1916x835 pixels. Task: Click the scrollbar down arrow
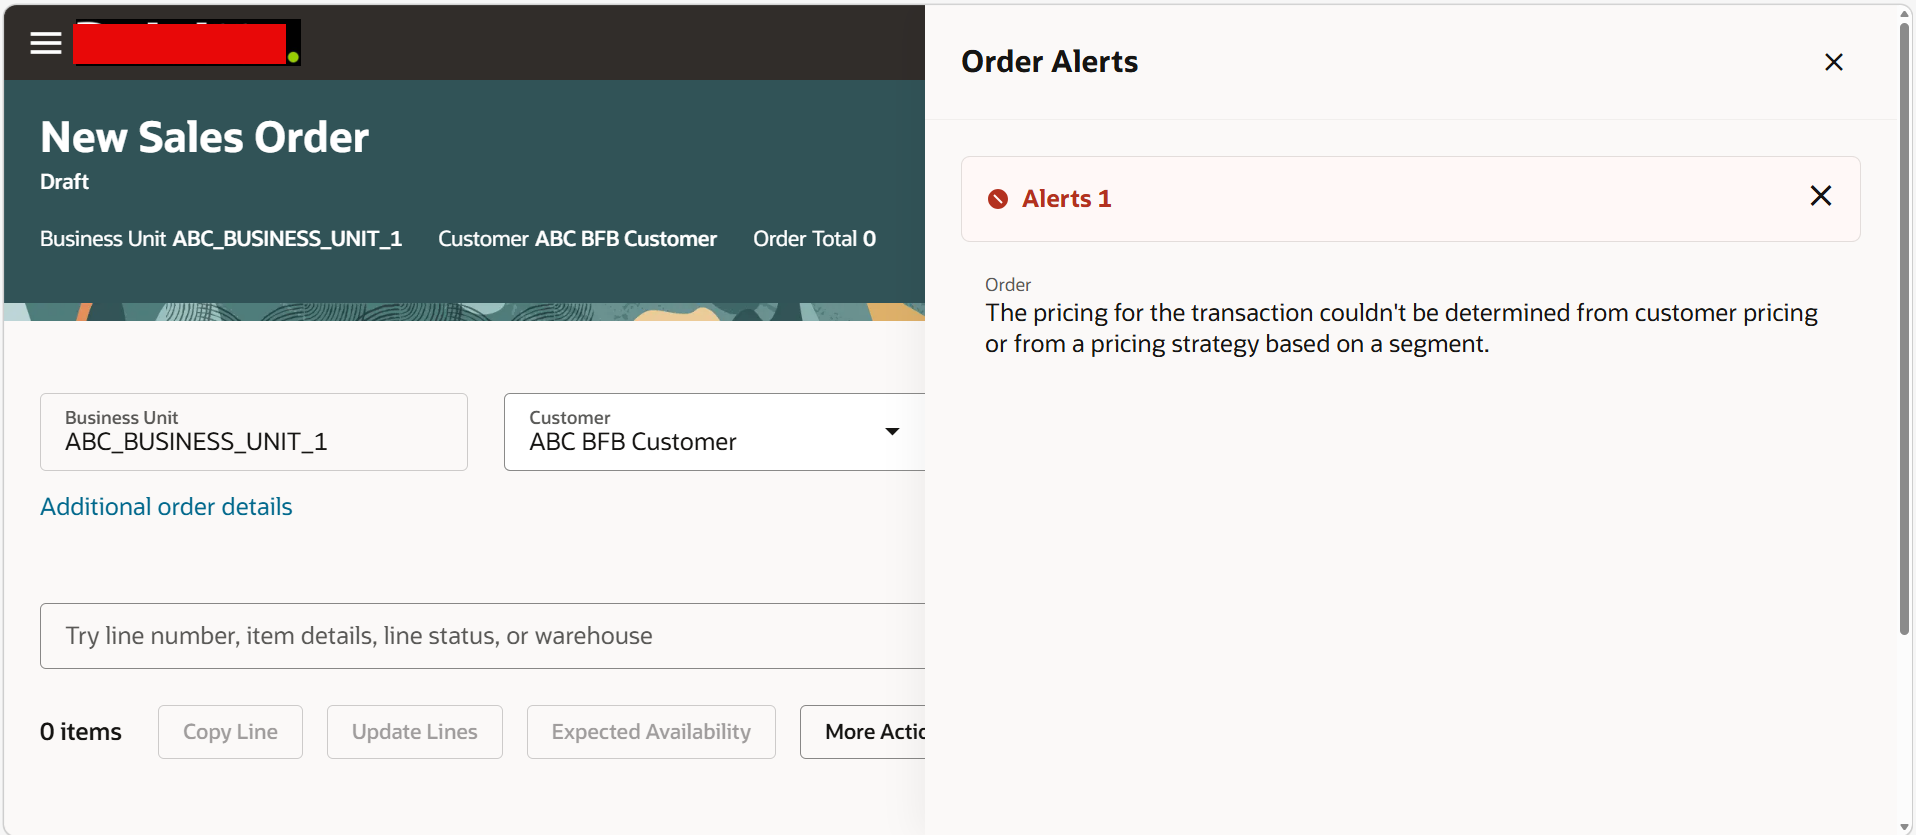click(x=1905, y=826)
